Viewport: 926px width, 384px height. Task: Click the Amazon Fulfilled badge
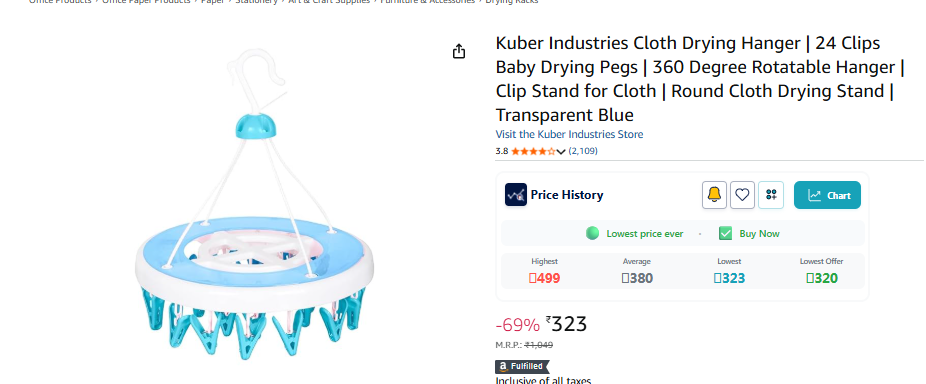click(x=521, y=366)
